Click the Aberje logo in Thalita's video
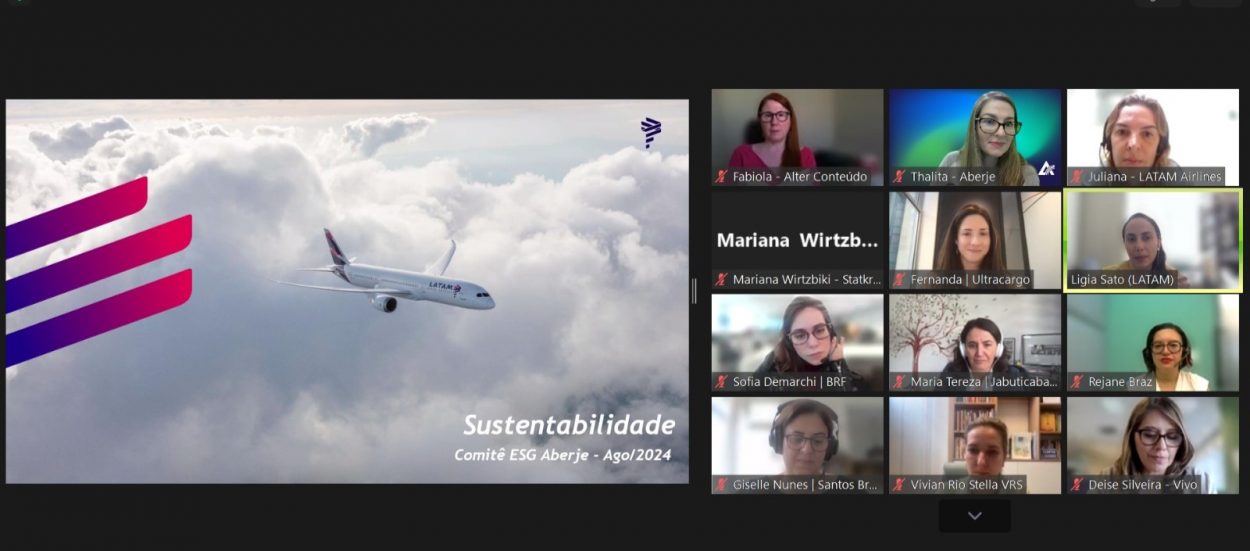 1046,169
